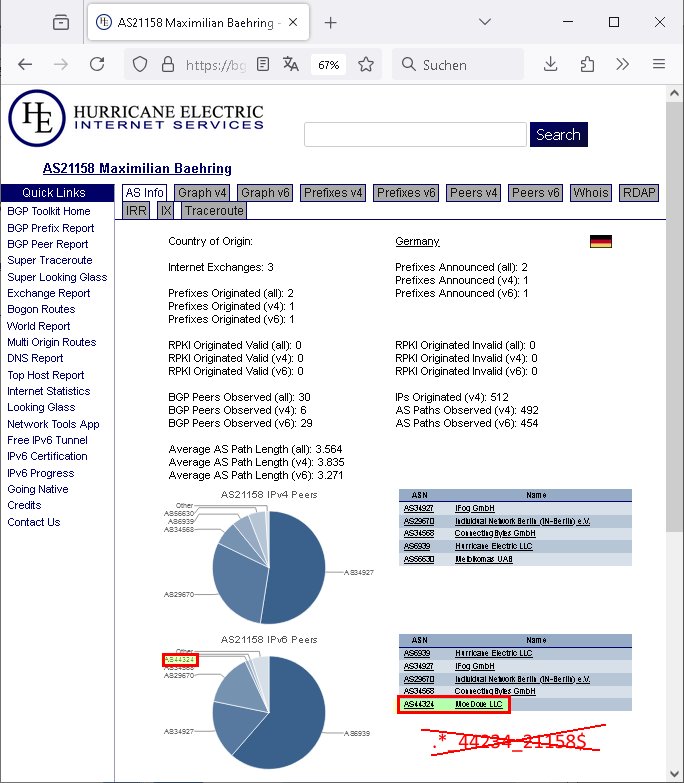
Task: Switch to the Whois tab
Action: 590,193
